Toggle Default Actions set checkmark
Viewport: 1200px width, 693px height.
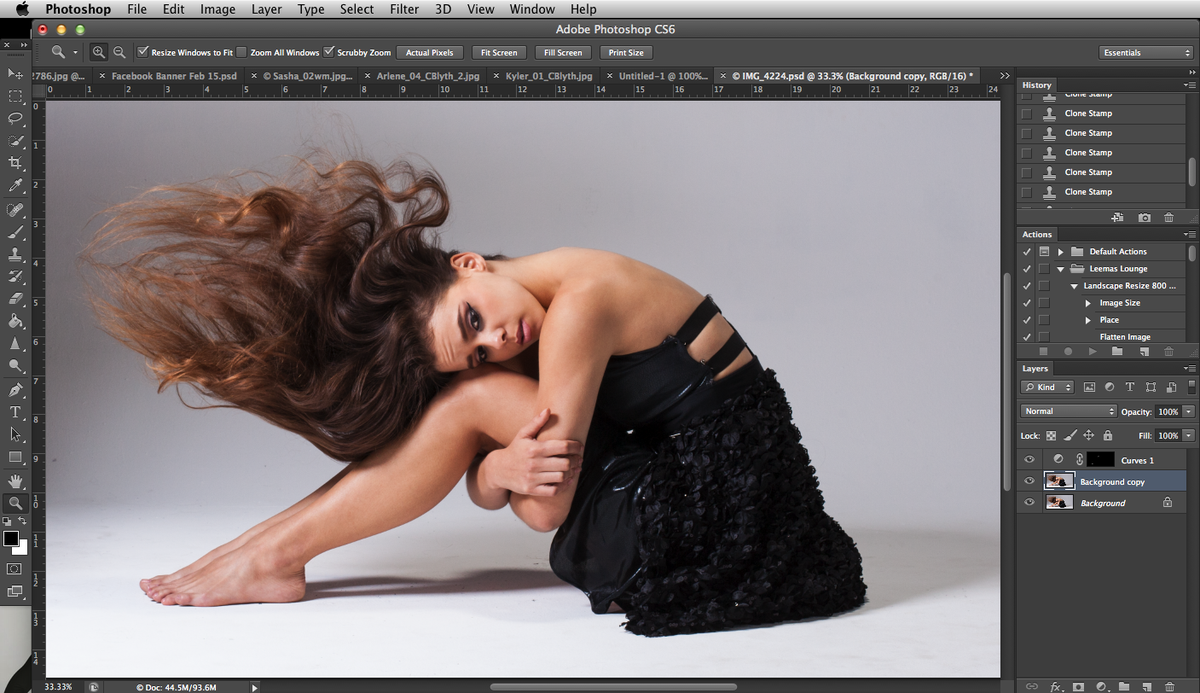point(1027,251)
